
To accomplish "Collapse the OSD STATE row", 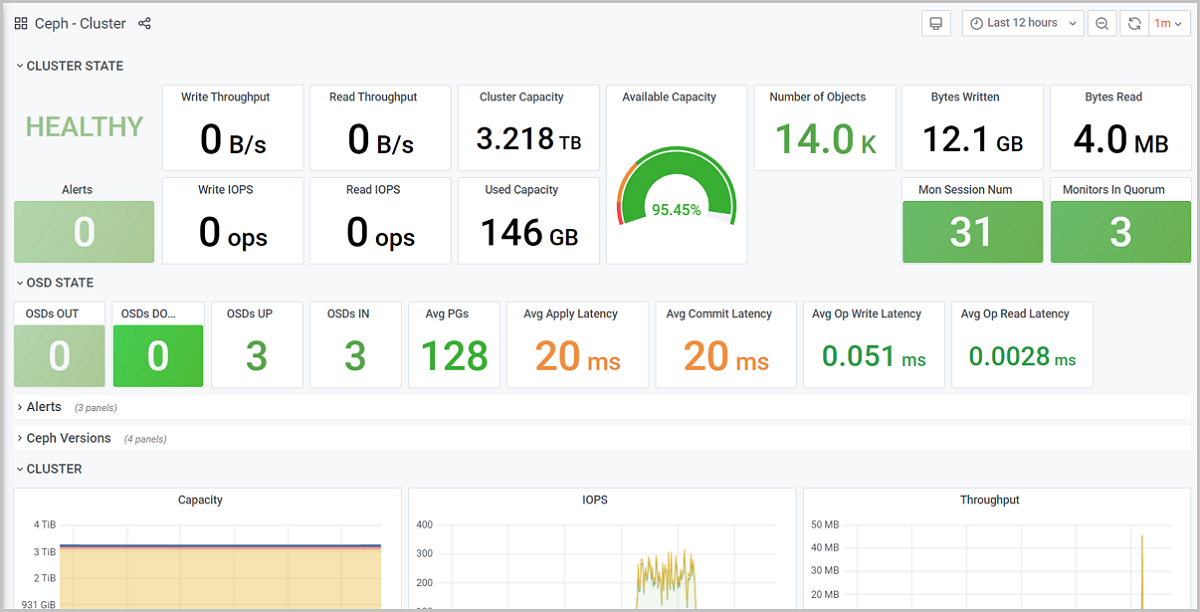I will [x=59, y=283].
